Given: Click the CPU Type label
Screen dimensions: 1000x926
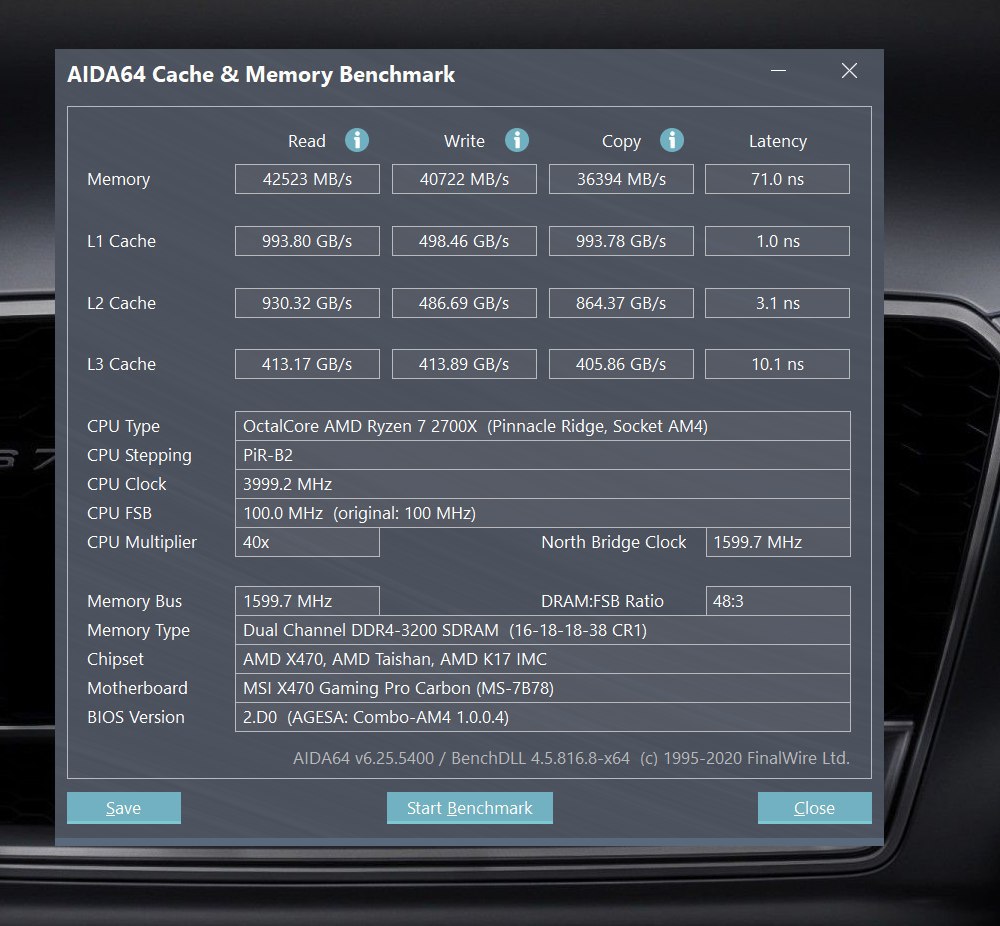Looking at the screenshot, I should click(x=124, y=426).
